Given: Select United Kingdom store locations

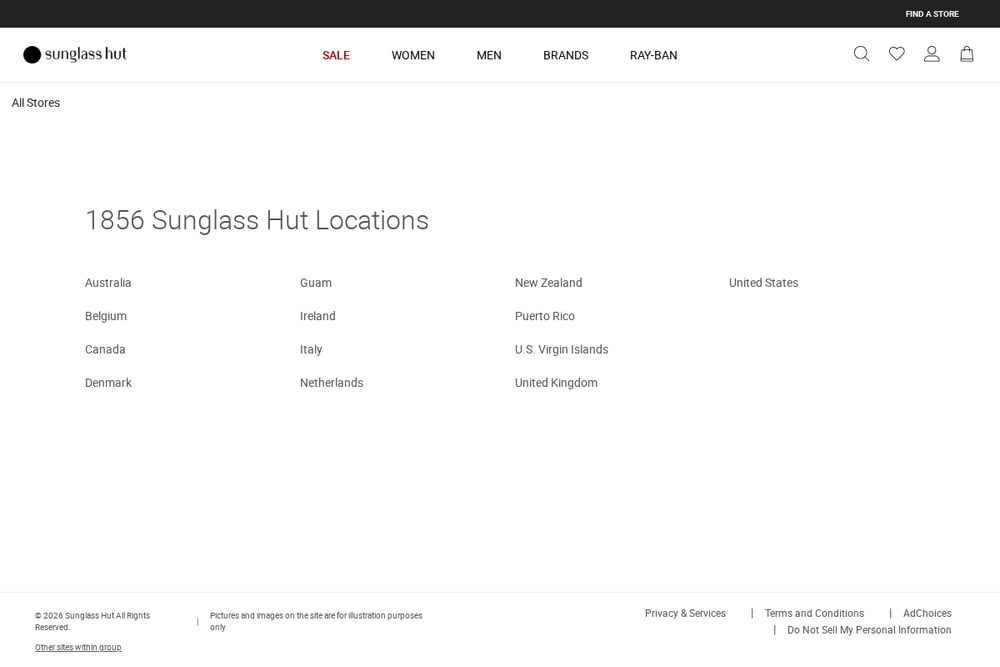Looking at the screenshot, I should (556, 383).
